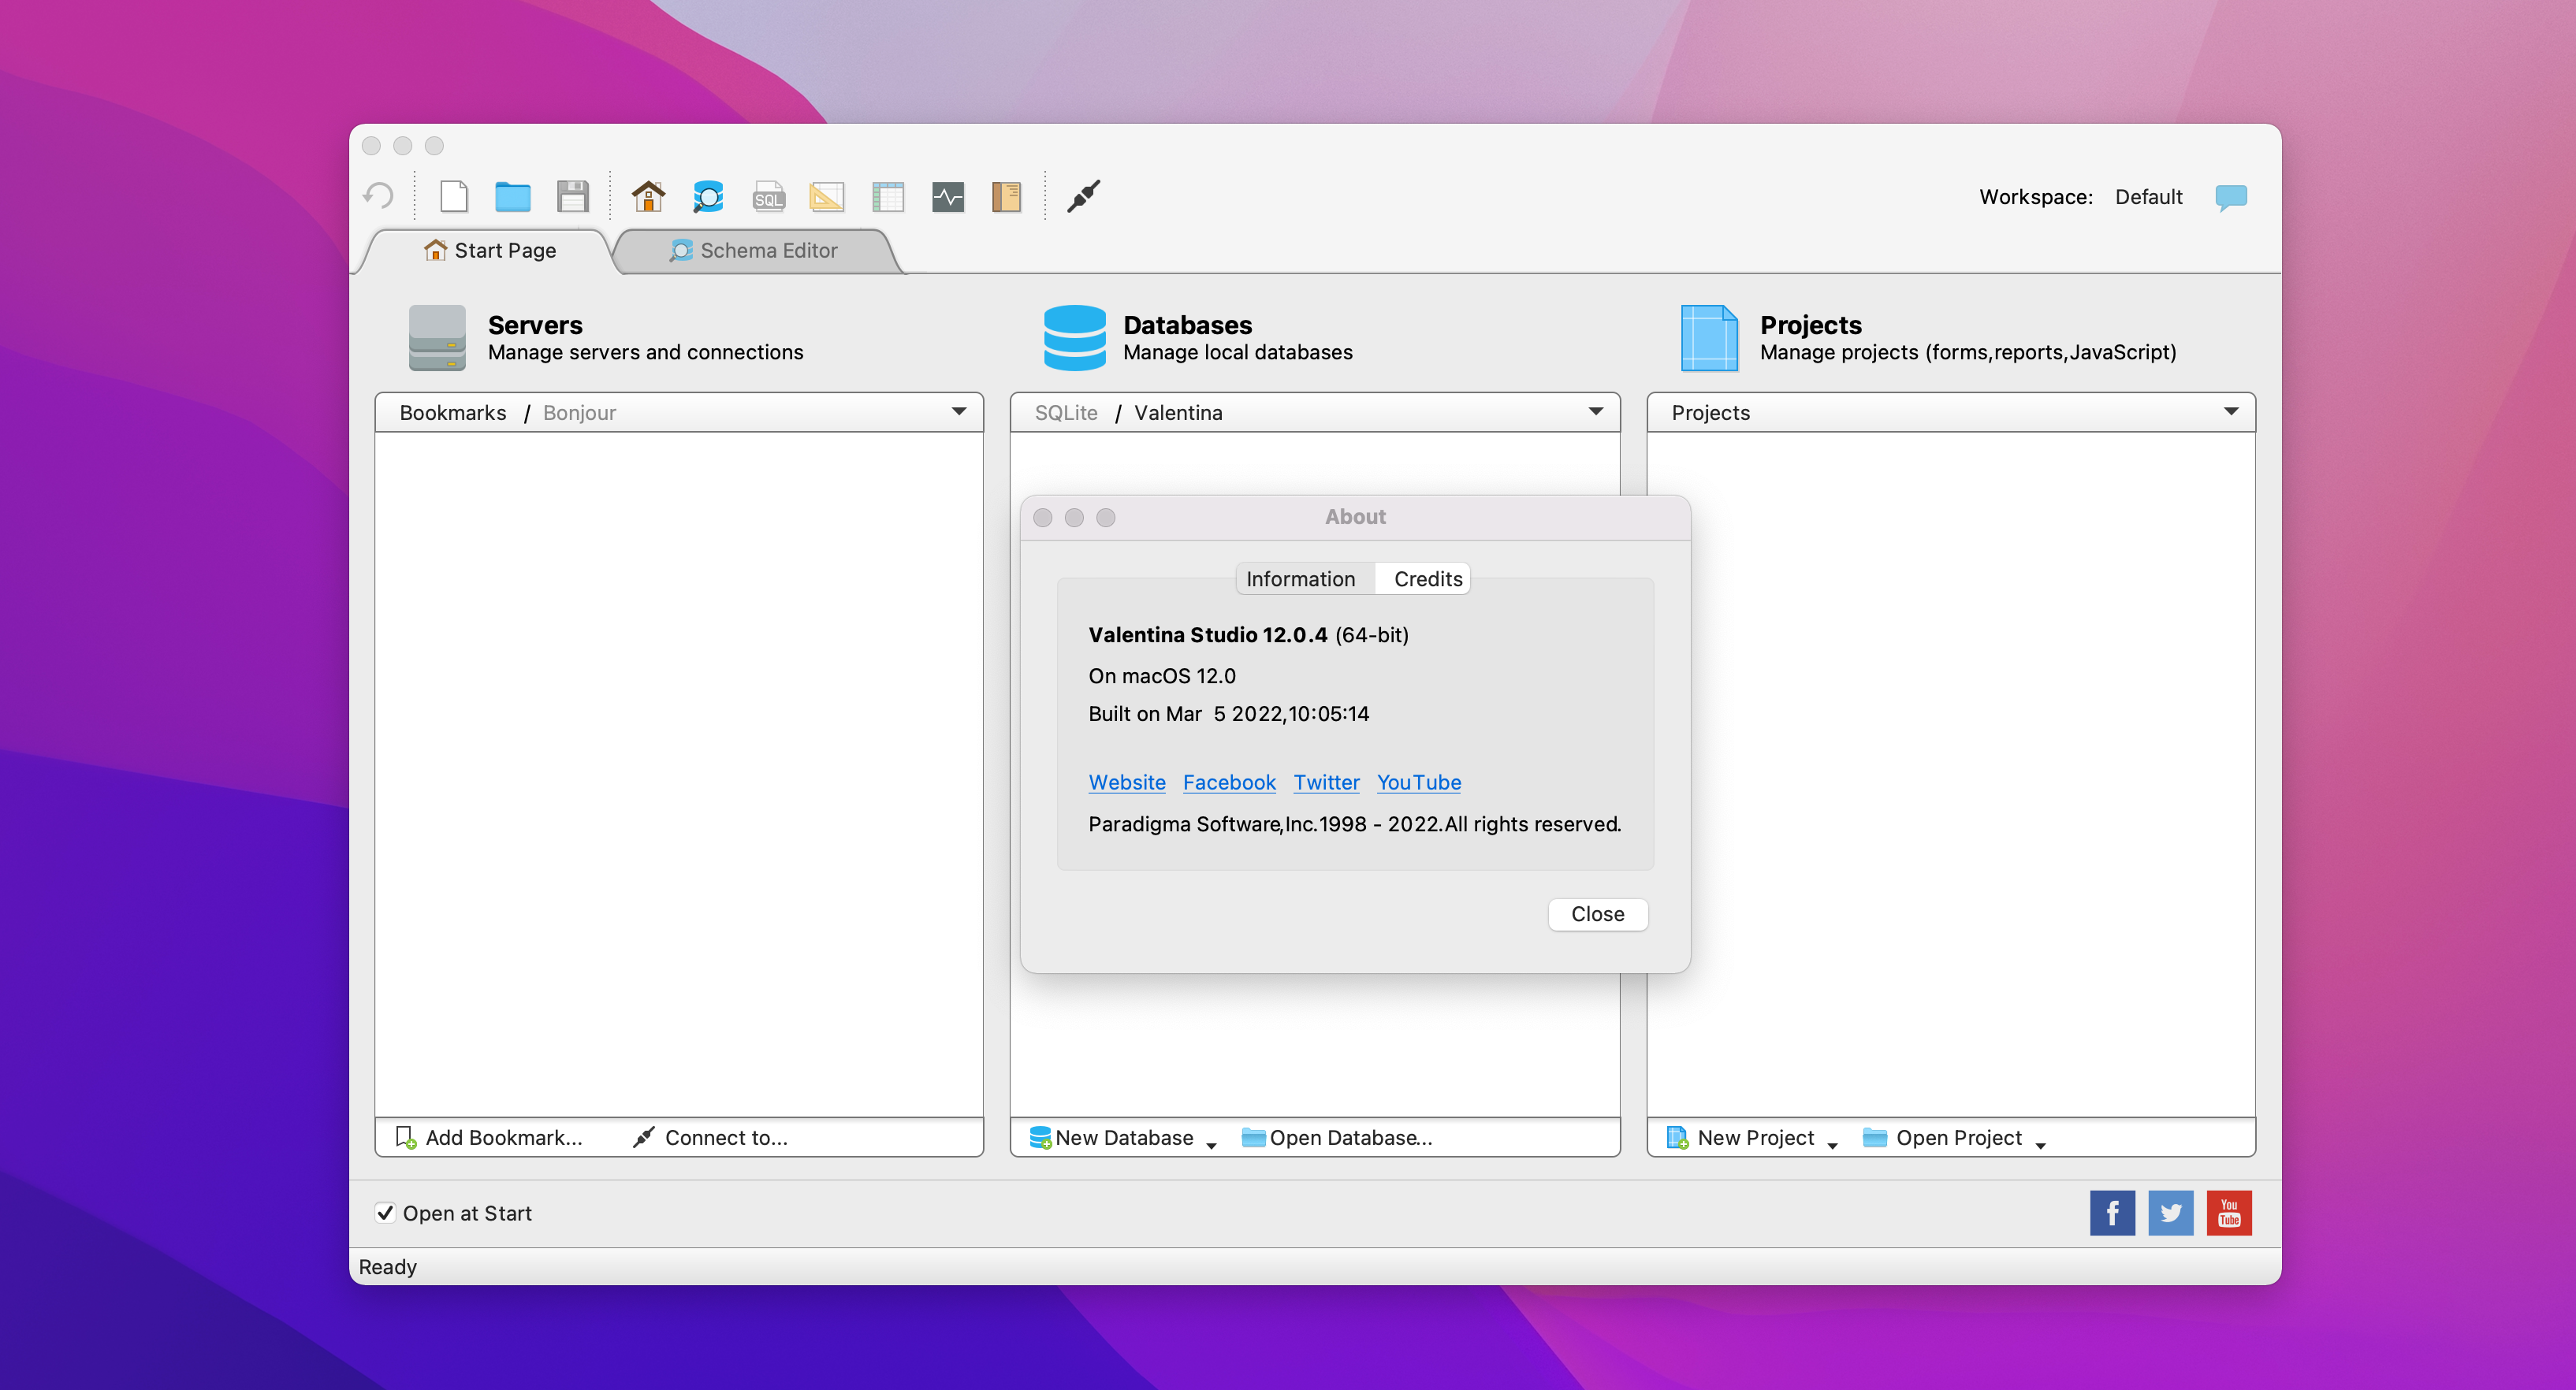Expand the Projects dropdown

tap(2230, 412)
